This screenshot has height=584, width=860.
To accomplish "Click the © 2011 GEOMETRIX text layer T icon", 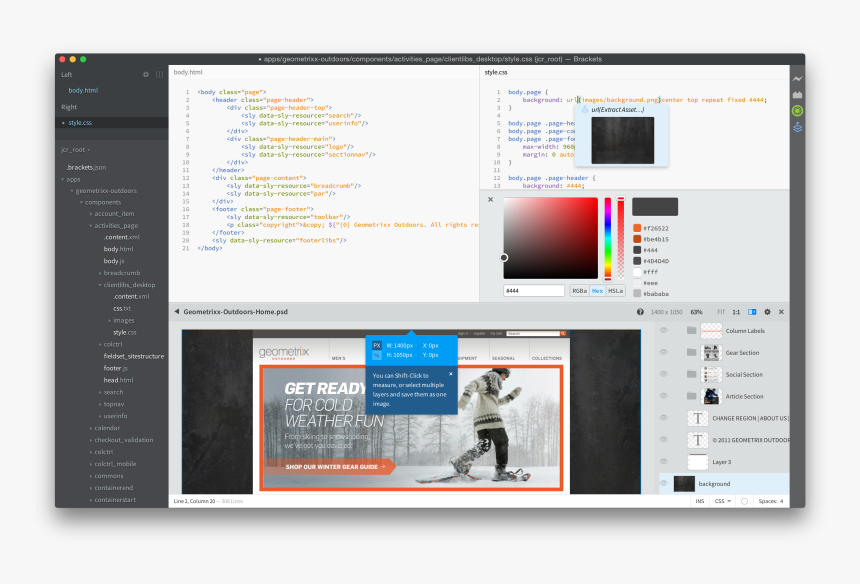I will [x=698, y=440].
